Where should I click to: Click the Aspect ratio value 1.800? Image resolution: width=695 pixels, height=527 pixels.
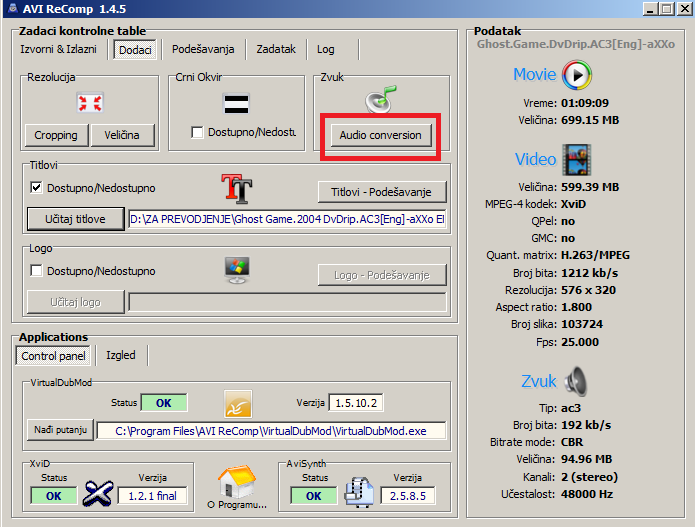(576, 307)
